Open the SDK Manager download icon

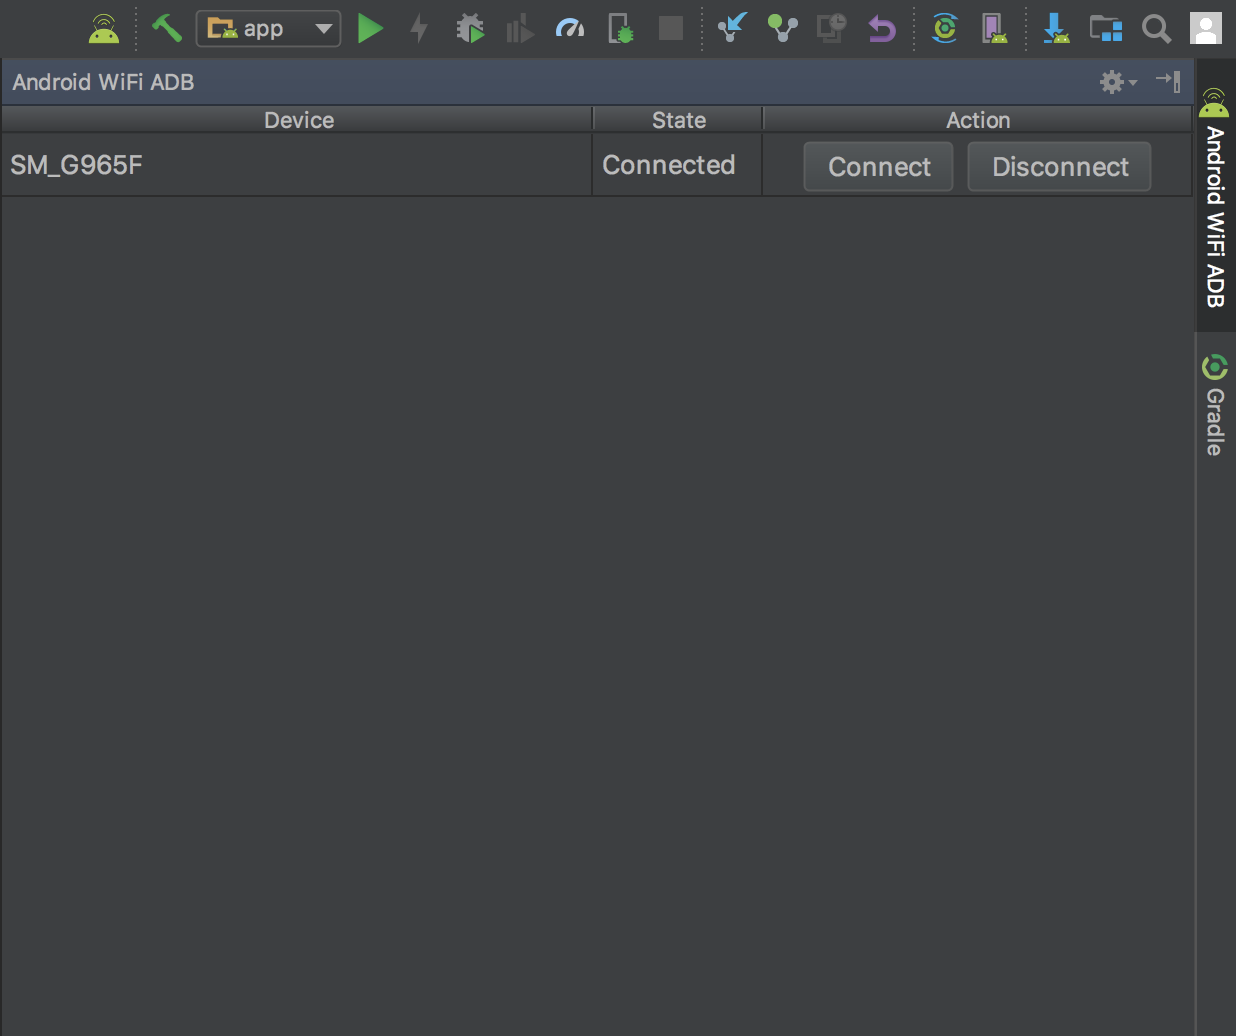pyautogui.click(x=1056, y=28)
